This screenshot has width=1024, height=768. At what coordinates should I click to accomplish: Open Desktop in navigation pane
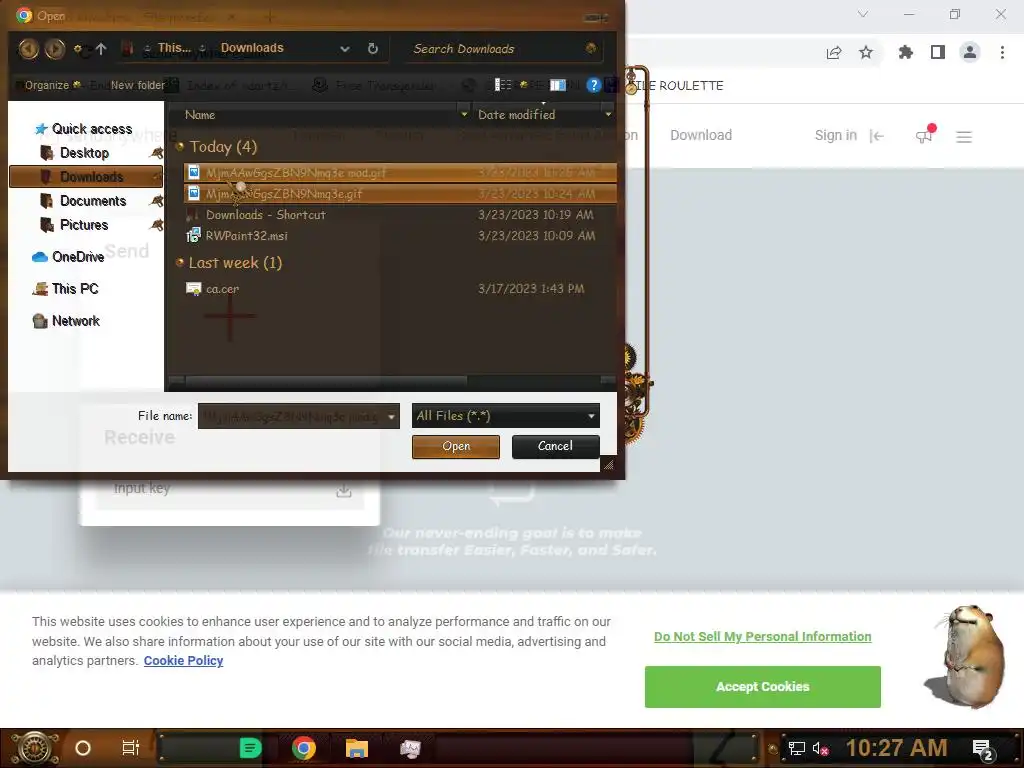pos(84,153)
